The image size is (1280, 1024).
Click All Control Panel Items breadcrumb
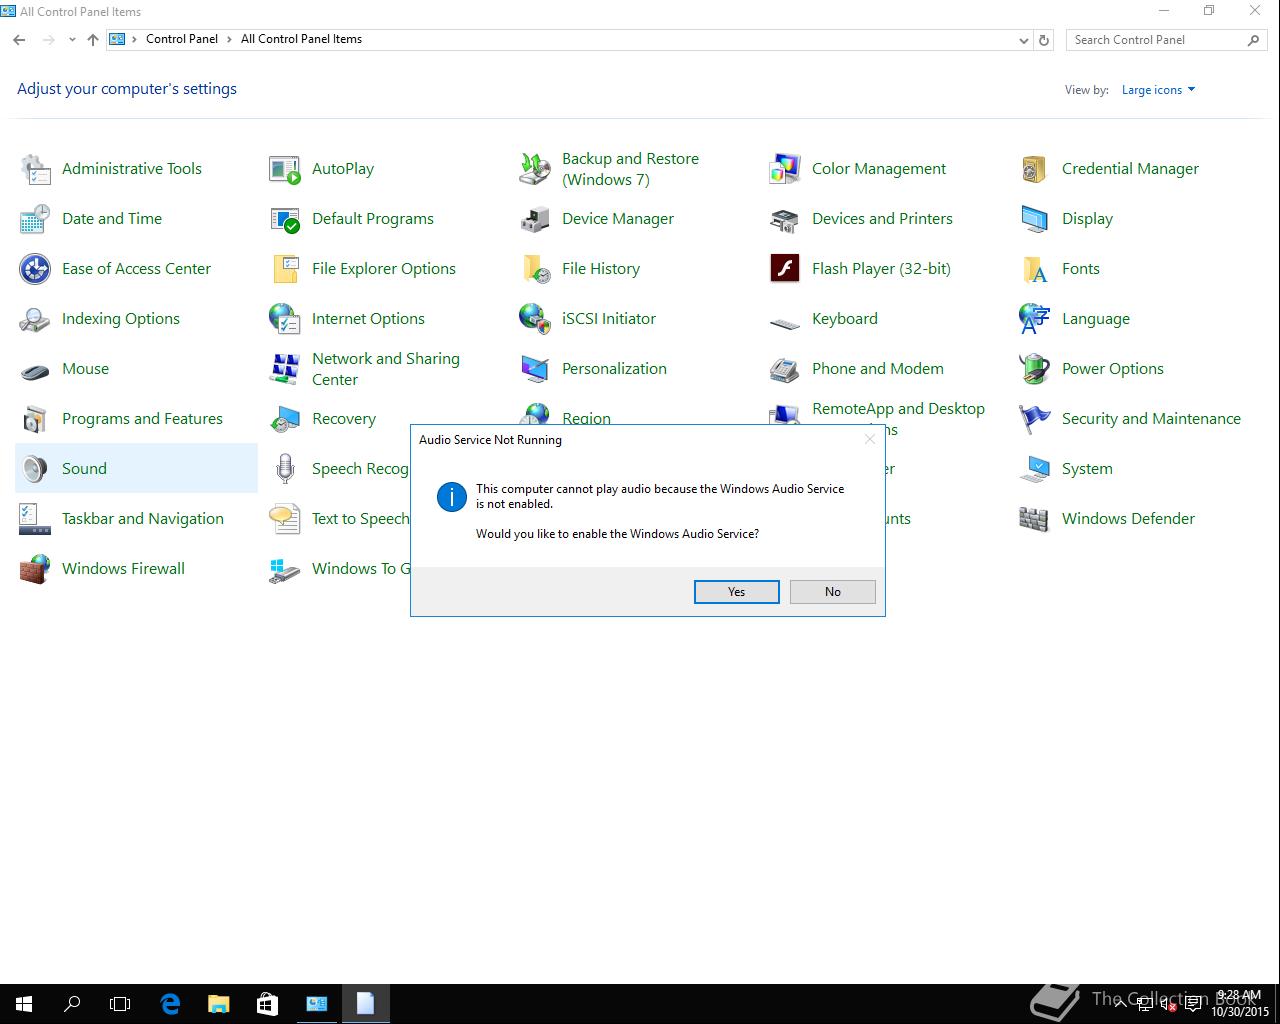tap(301, 39)
